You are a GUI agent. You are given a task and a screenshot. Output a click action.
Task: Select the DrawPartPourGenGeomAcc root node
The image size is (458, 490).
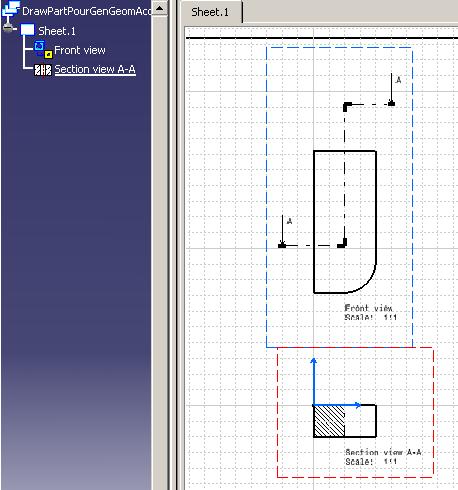pyautogui.click(x=86, y=11)
